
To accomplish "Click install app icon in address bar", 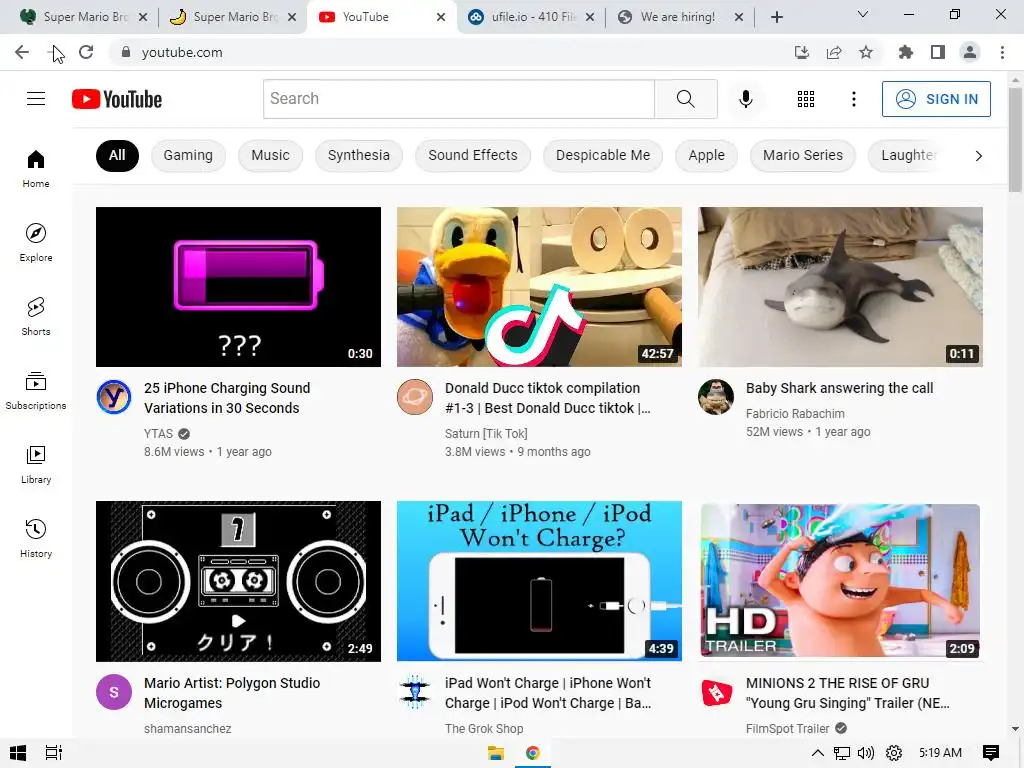I will [x=802, y=52].
